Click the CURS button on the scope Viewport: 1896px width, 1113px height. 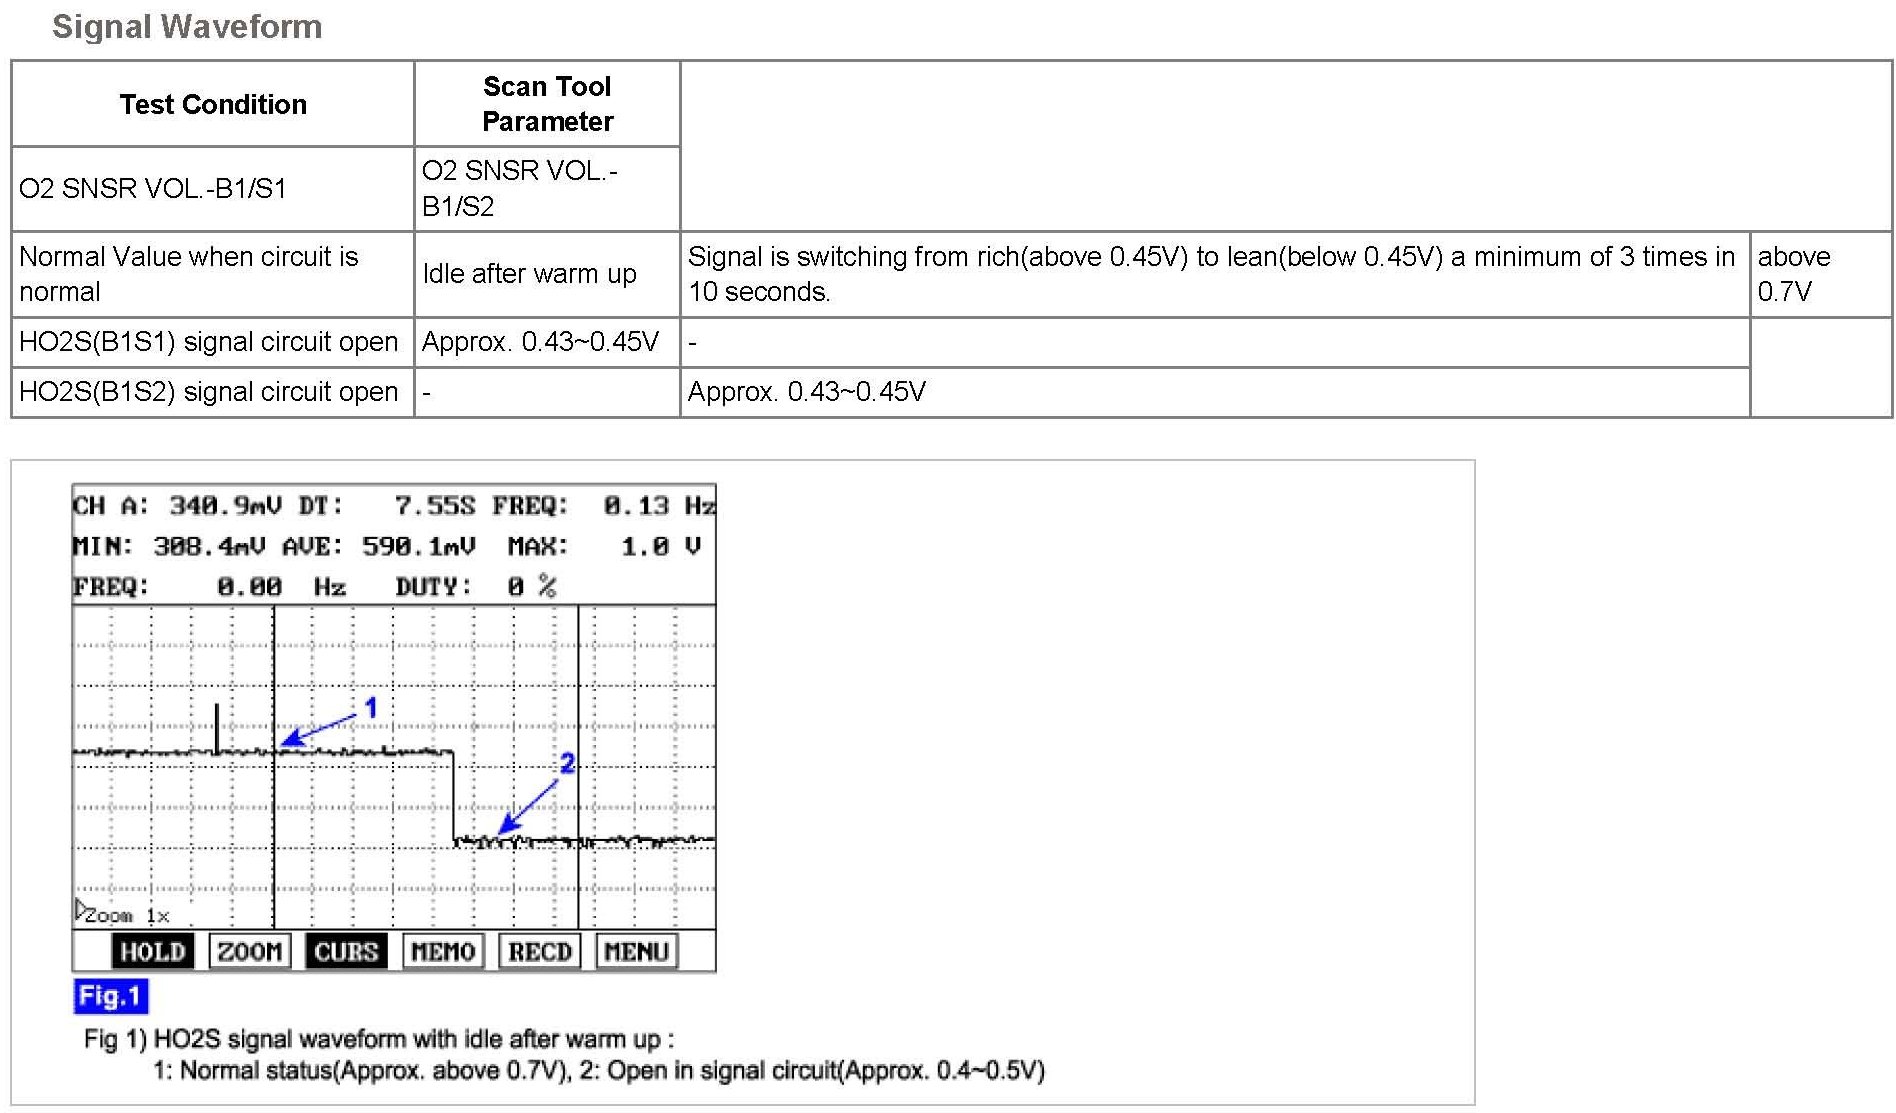[346, 951]
